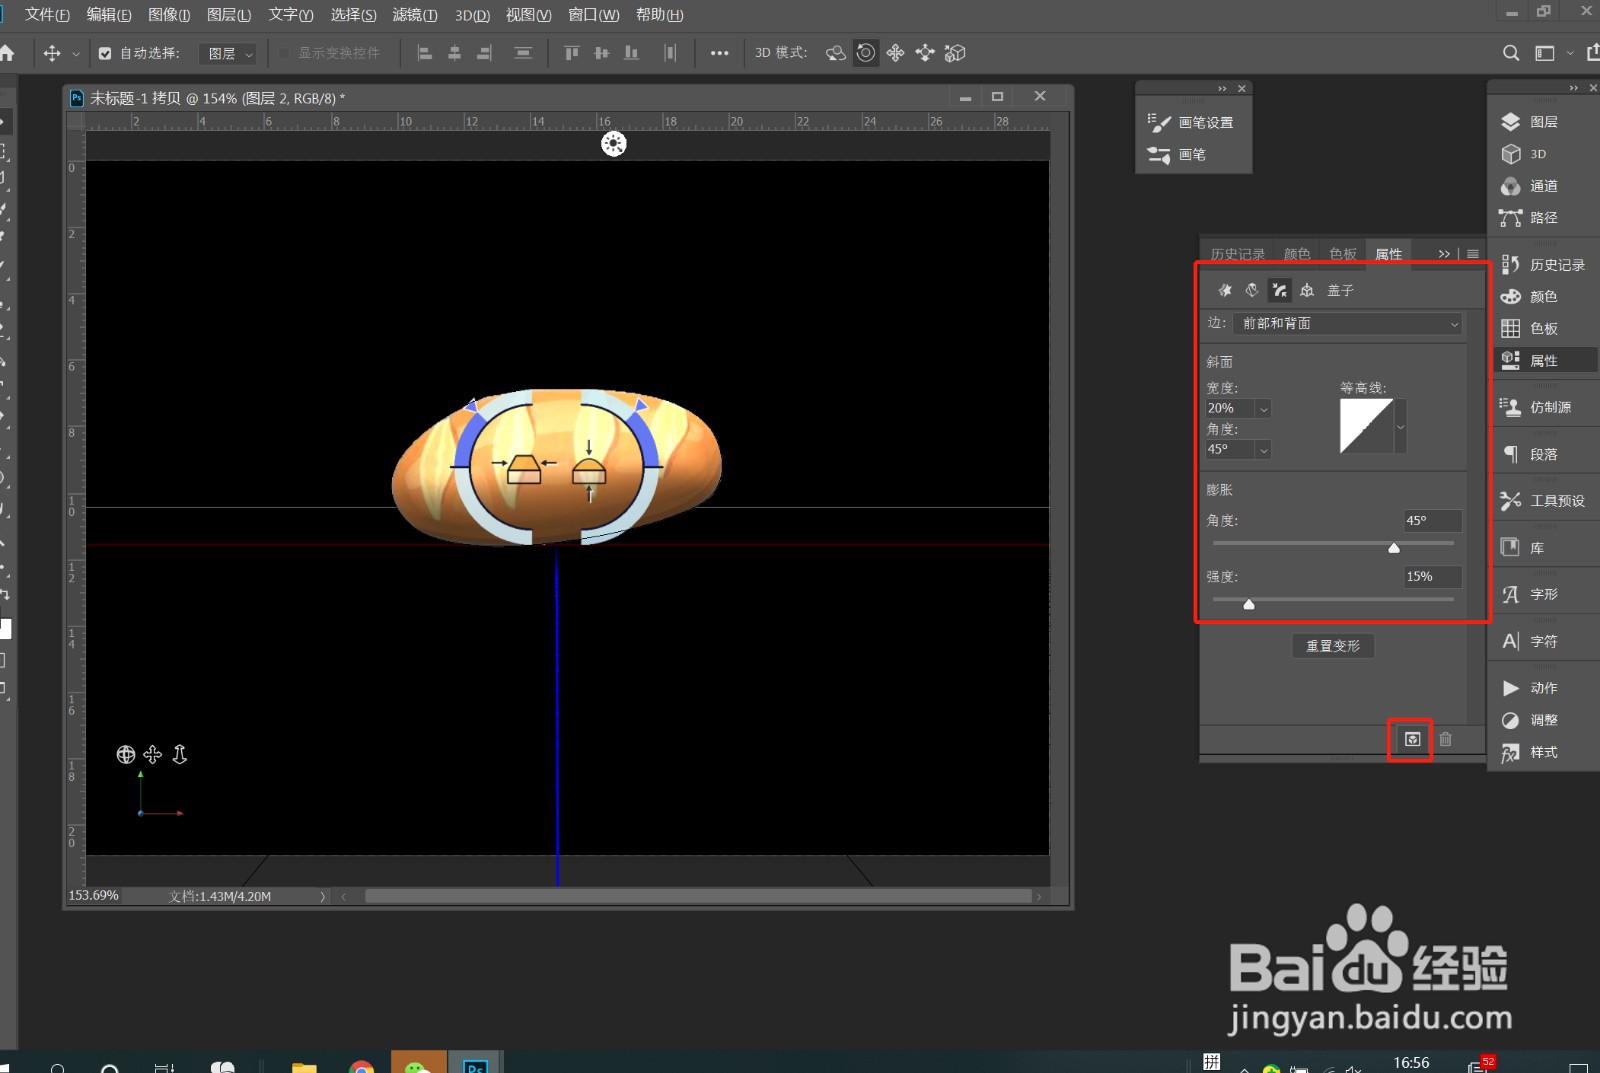
Task: Switch to the Swatches (色板) tab
Action: click(x=1343, y=254)
